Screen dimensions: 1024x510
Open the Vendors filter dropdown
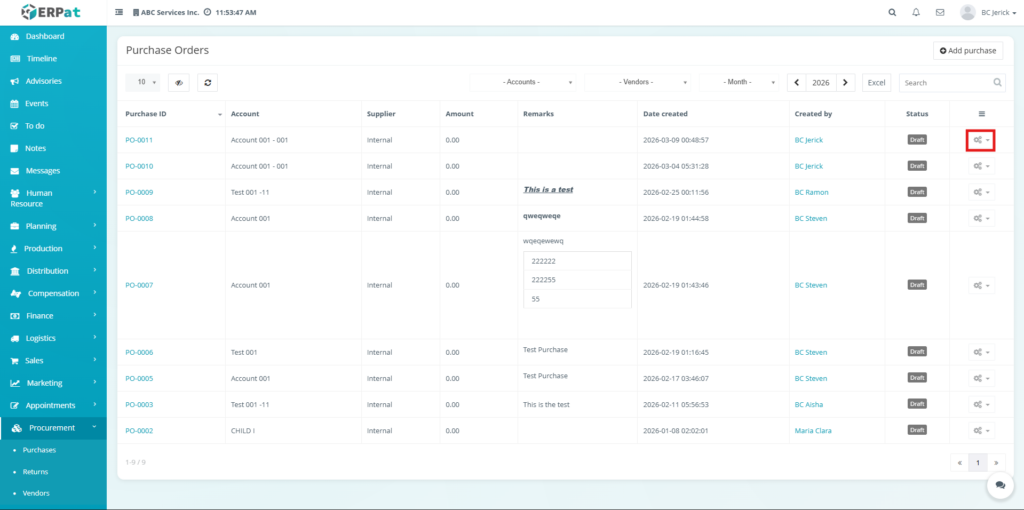639,83
